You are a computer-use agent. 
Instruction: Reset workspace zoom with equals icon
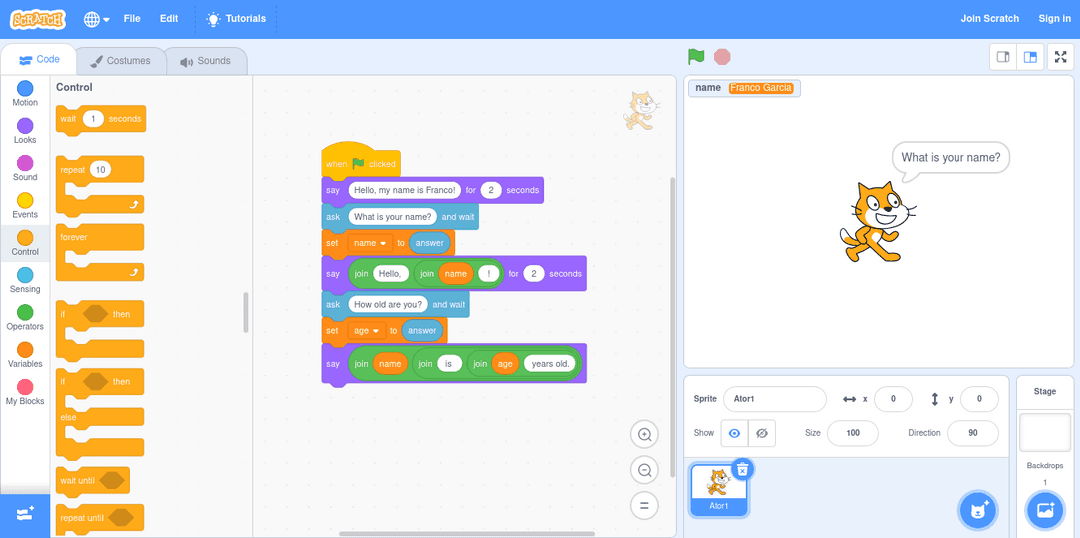(645, 506)
